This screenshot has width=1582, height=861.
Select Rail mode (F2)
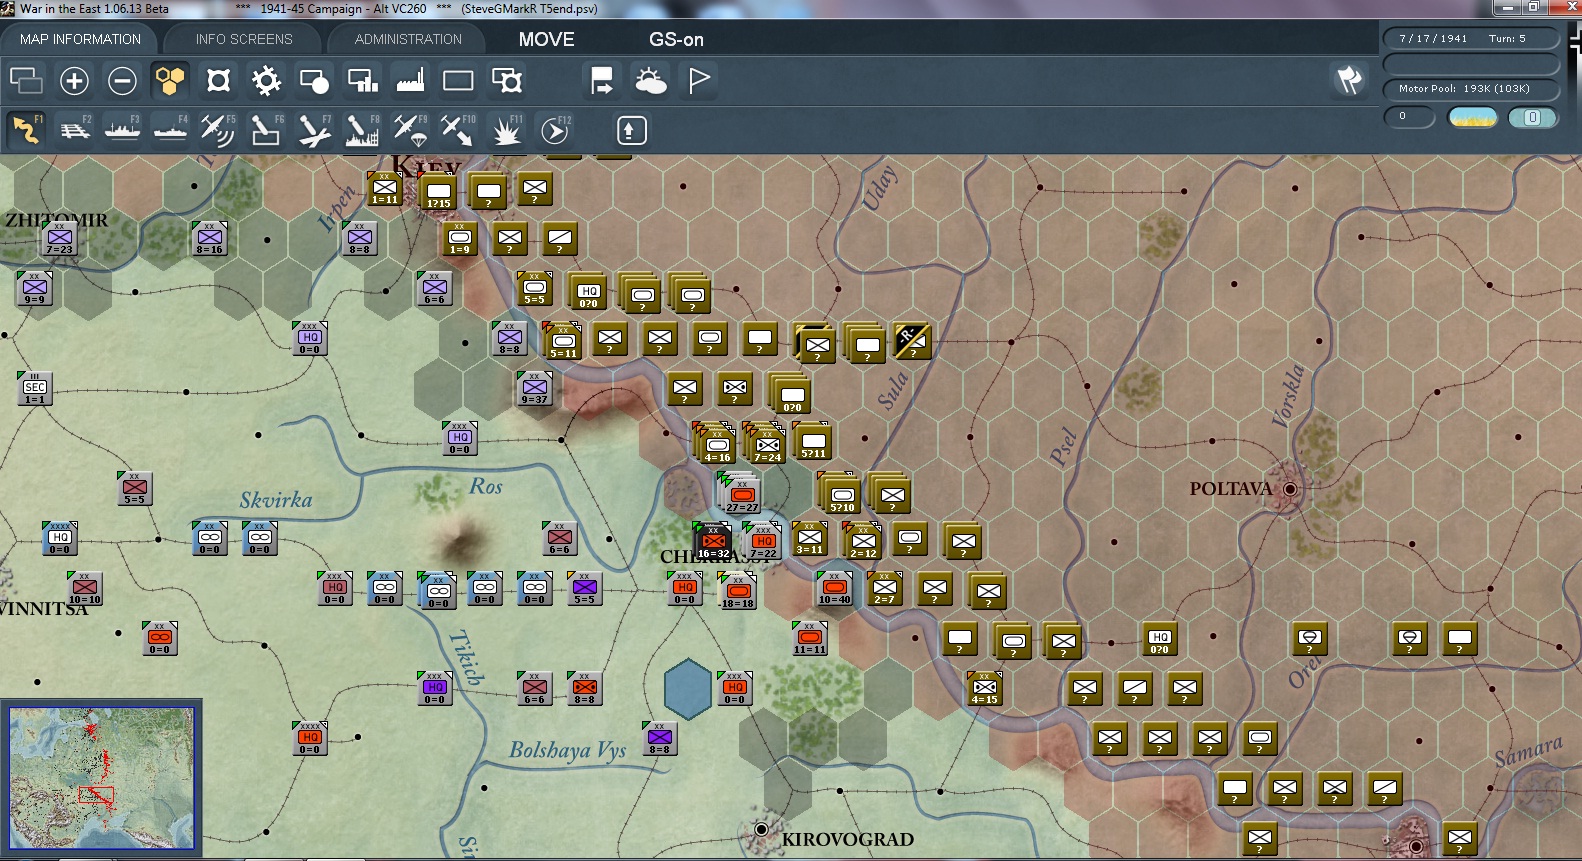[x=74, y=130]
